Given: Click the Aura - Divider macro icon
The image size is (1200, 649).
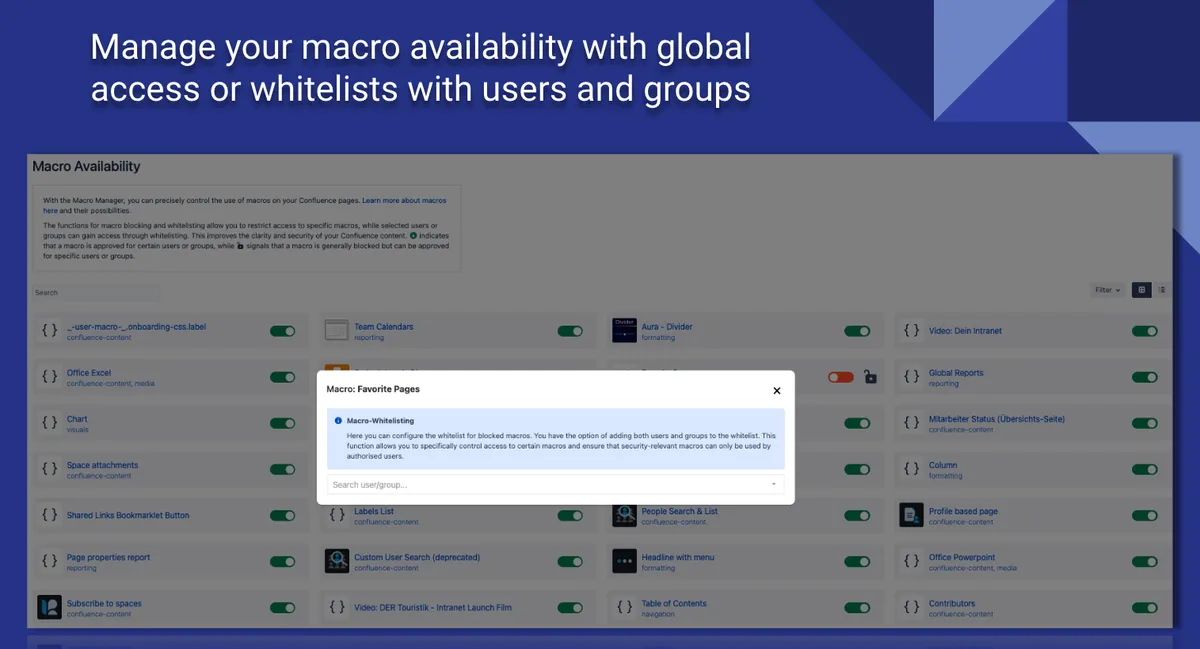Looking at the screenshot, I should (x=625, y=330).
